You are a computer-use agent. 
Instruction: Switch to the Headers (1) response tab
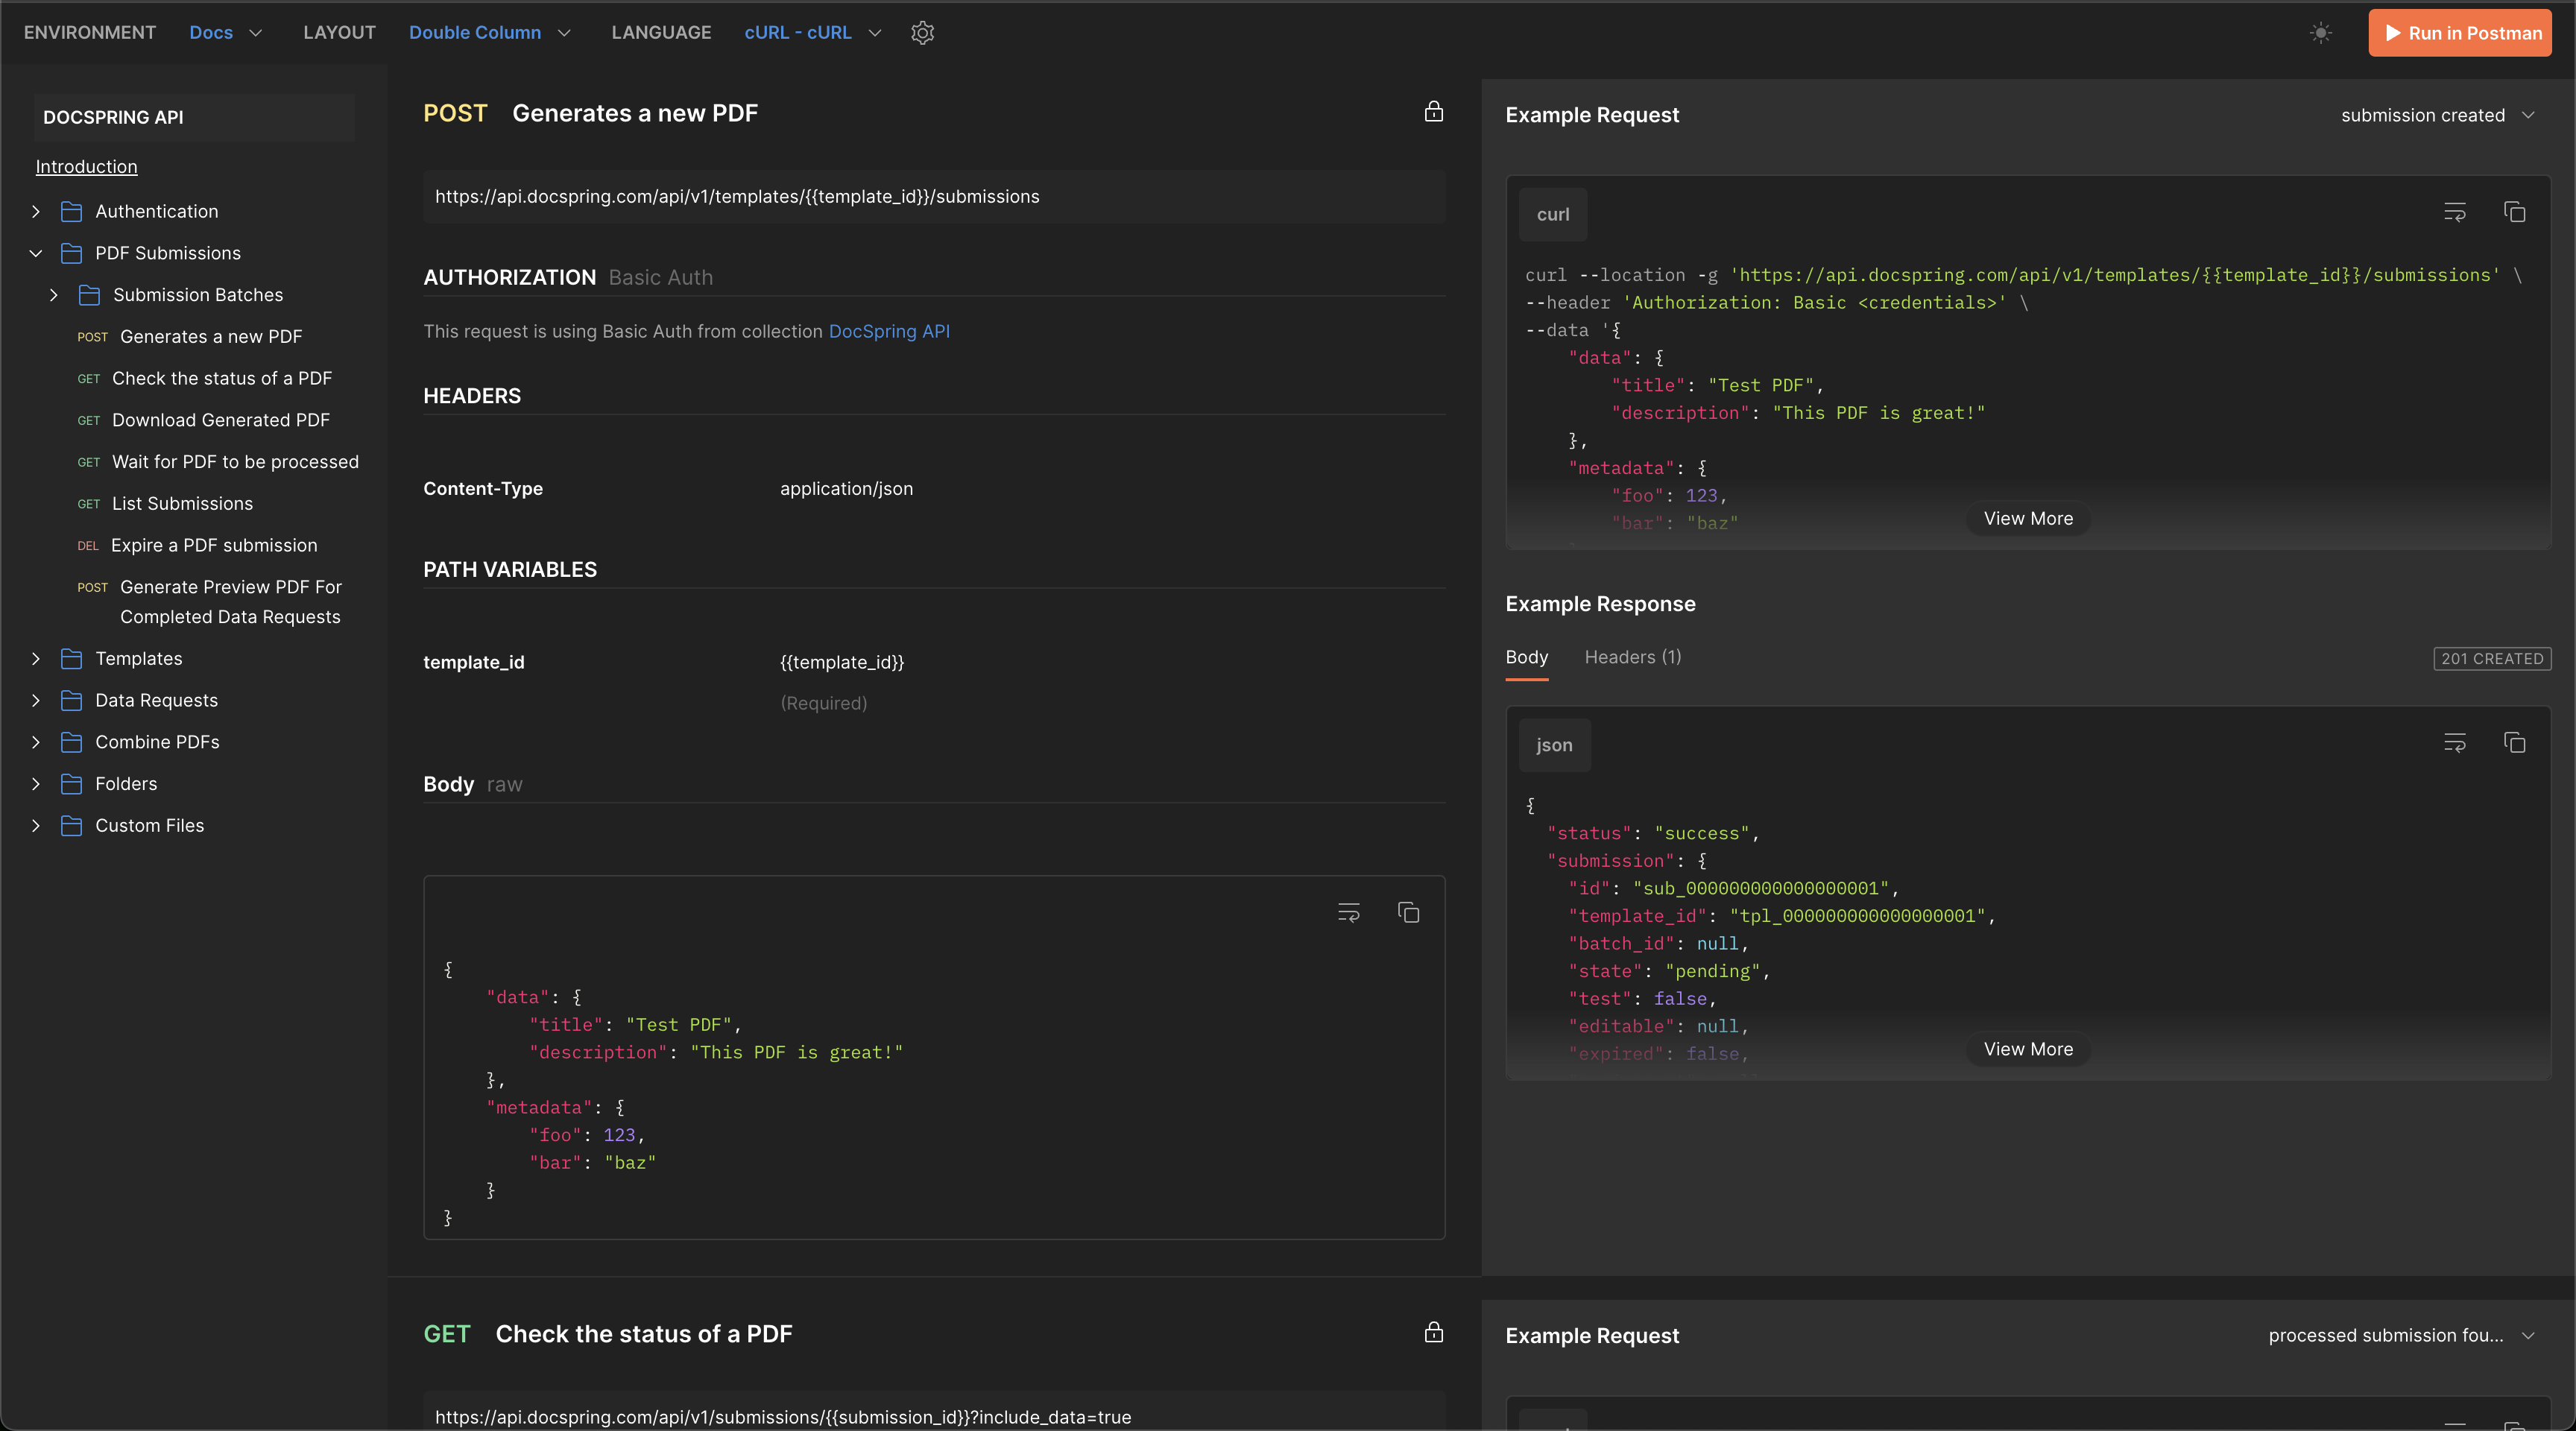tap(1633, 657)
